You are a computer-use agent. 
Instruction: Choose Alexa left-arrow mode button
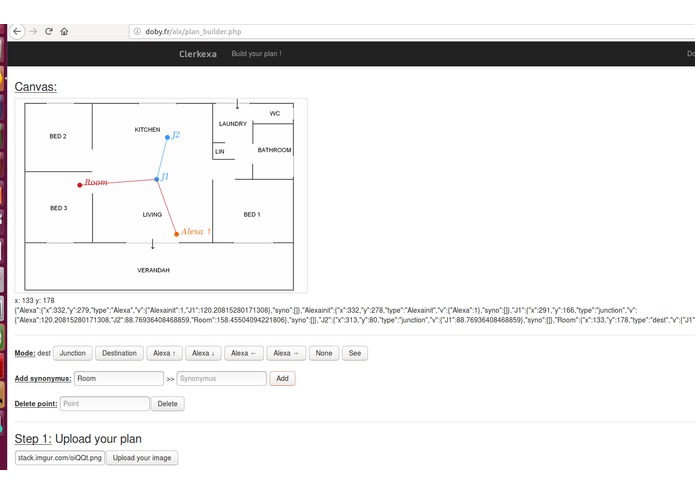244,353
